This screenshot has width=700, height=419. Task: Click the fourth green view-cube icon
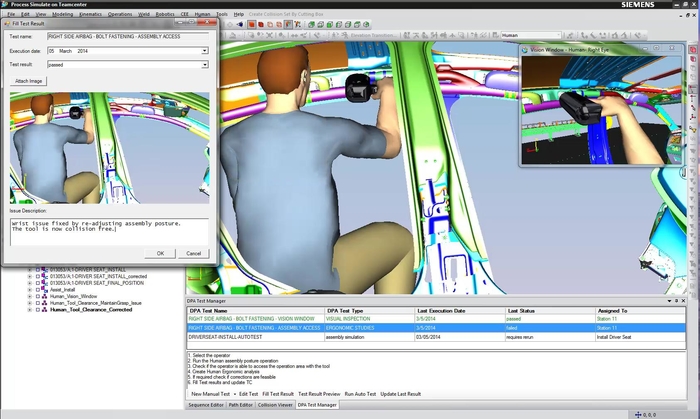(x=339, y=25)
